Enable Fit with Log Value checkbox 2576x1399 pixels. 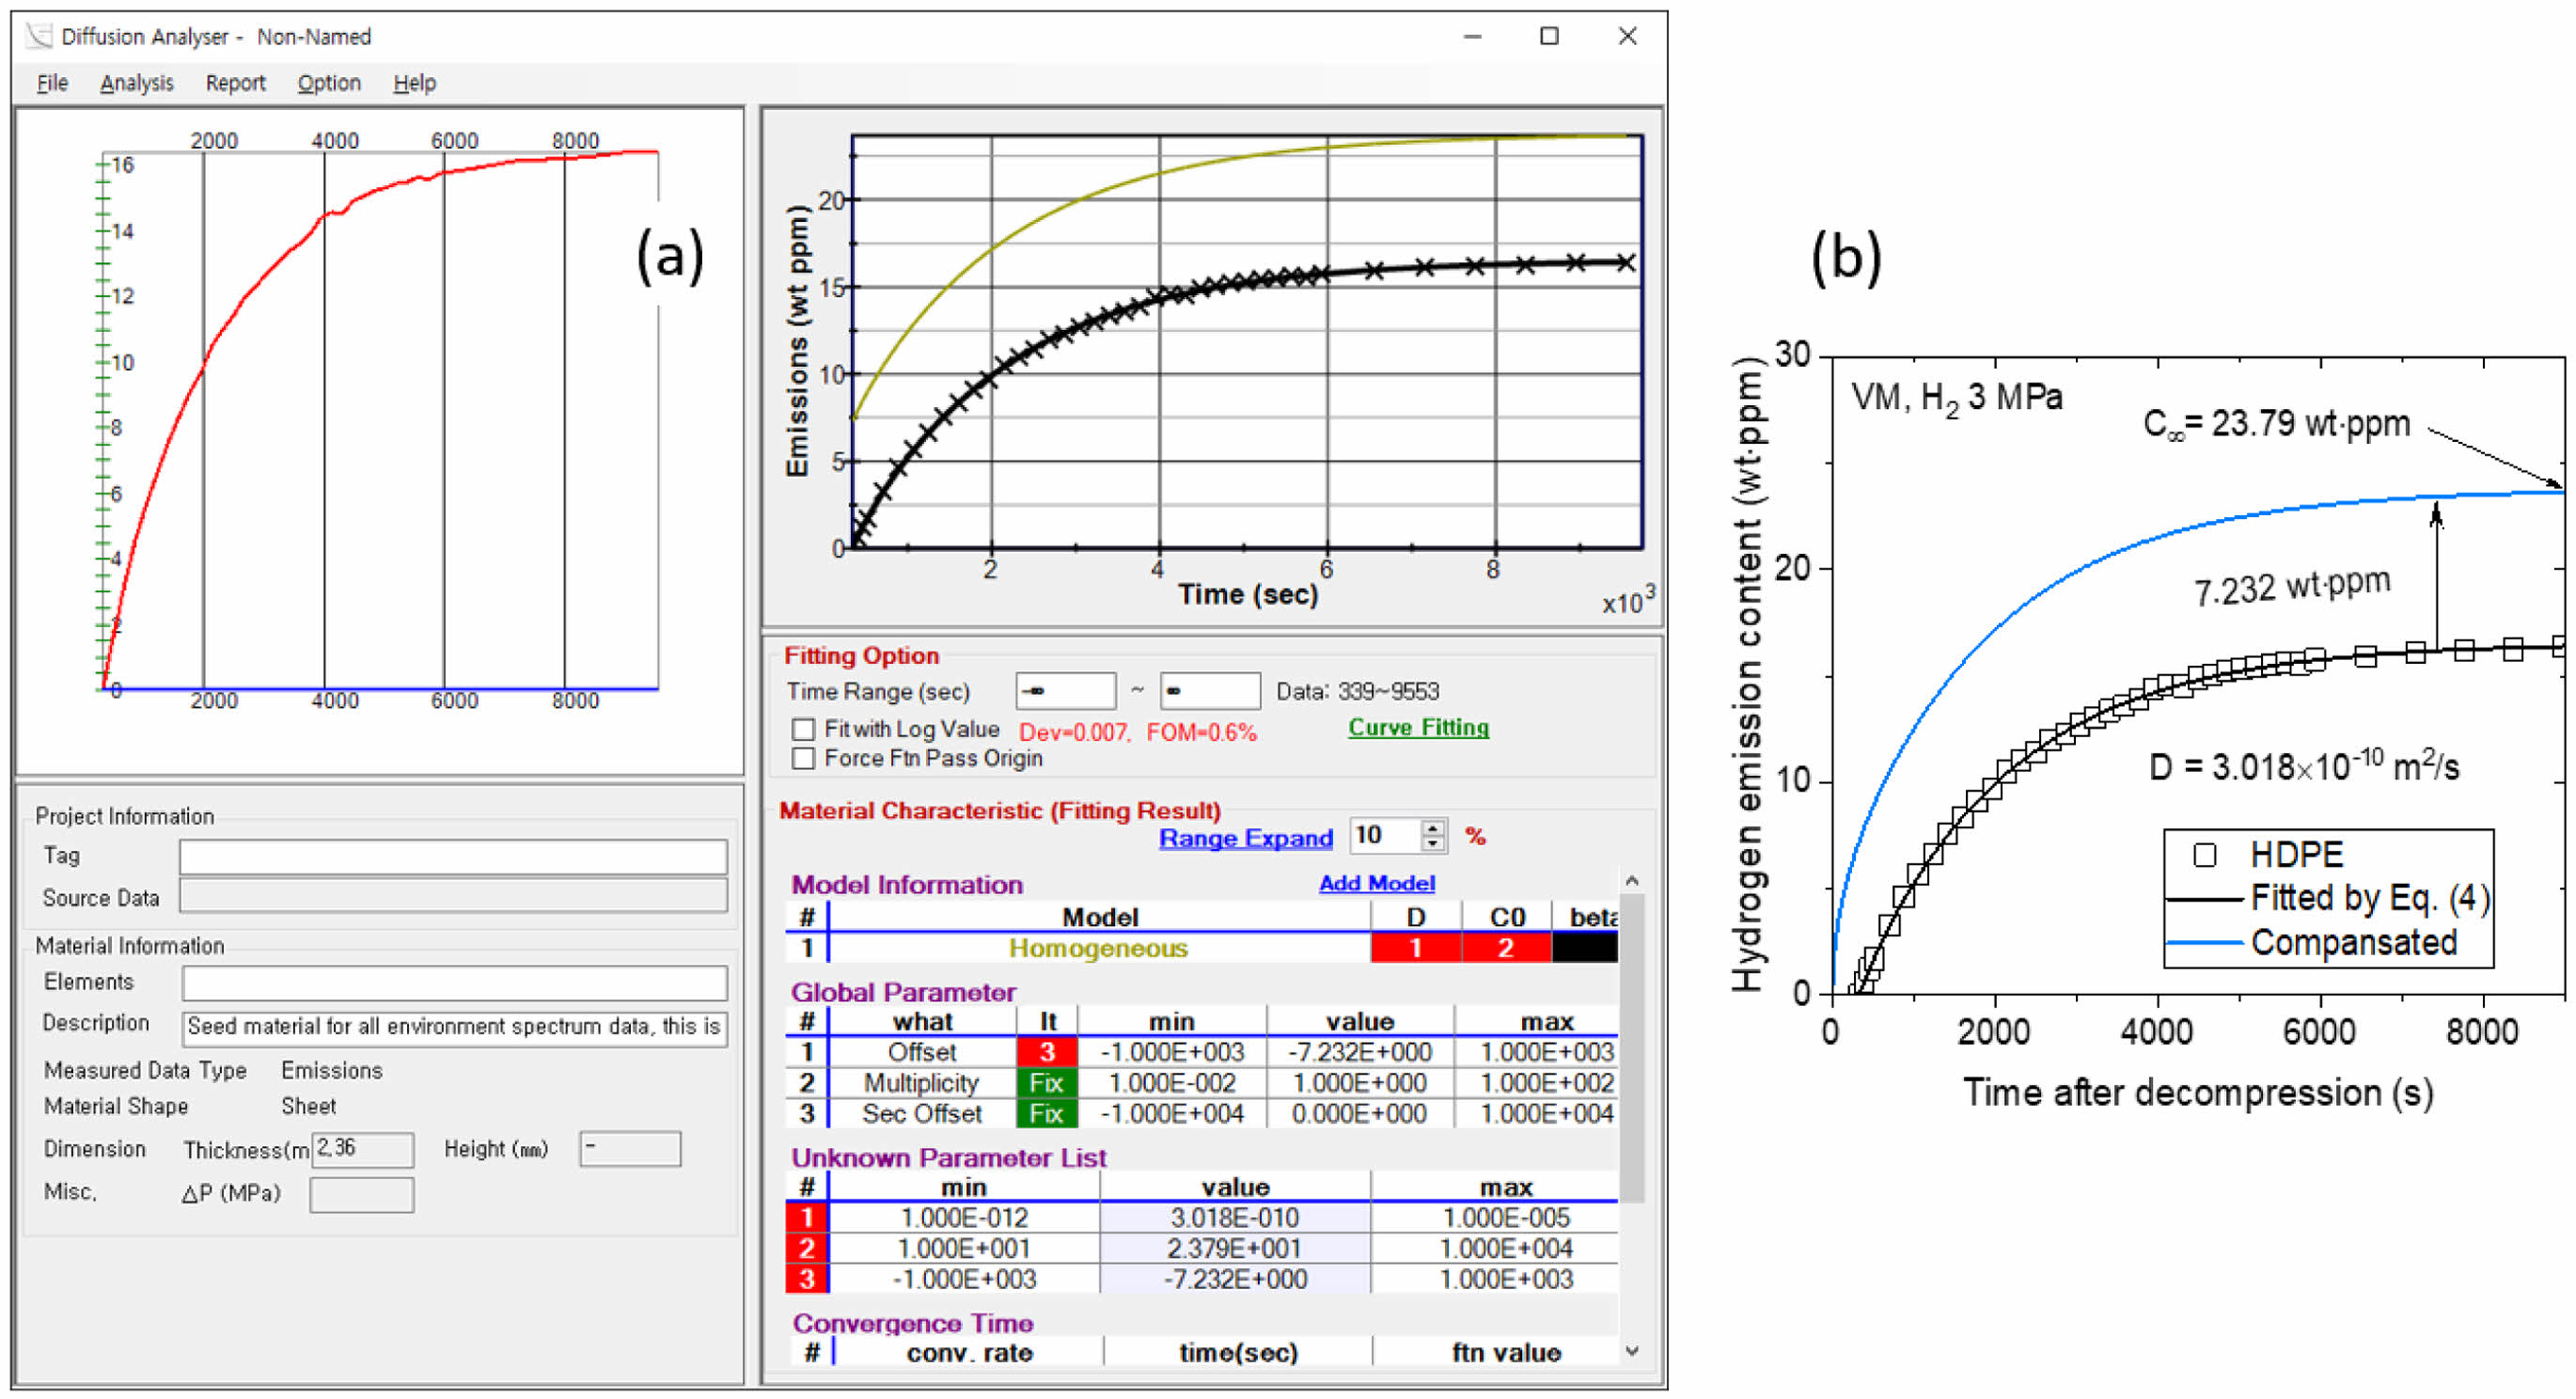(x=802, y=729)
